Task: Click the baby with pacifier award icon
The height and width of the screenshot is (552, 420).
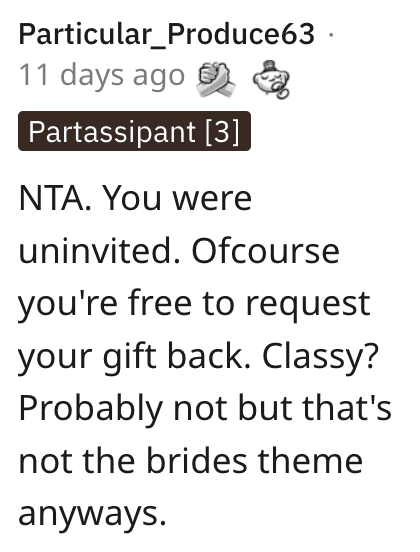Action: (x=271, y=80)
